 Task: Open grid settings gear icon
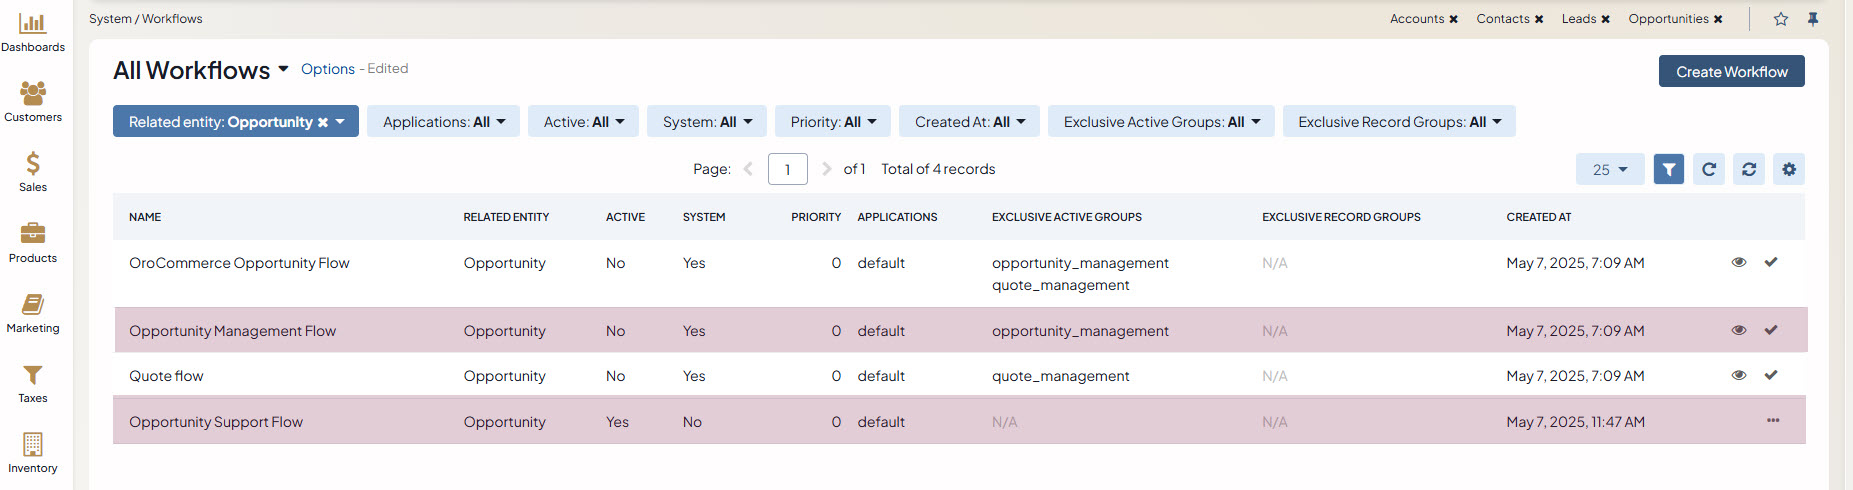pos(1788,169)
